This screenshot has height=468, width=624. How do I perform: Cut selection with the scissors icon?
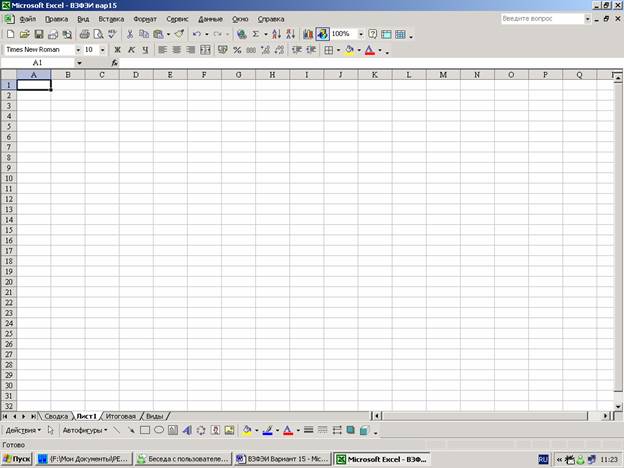click(130, 34)
